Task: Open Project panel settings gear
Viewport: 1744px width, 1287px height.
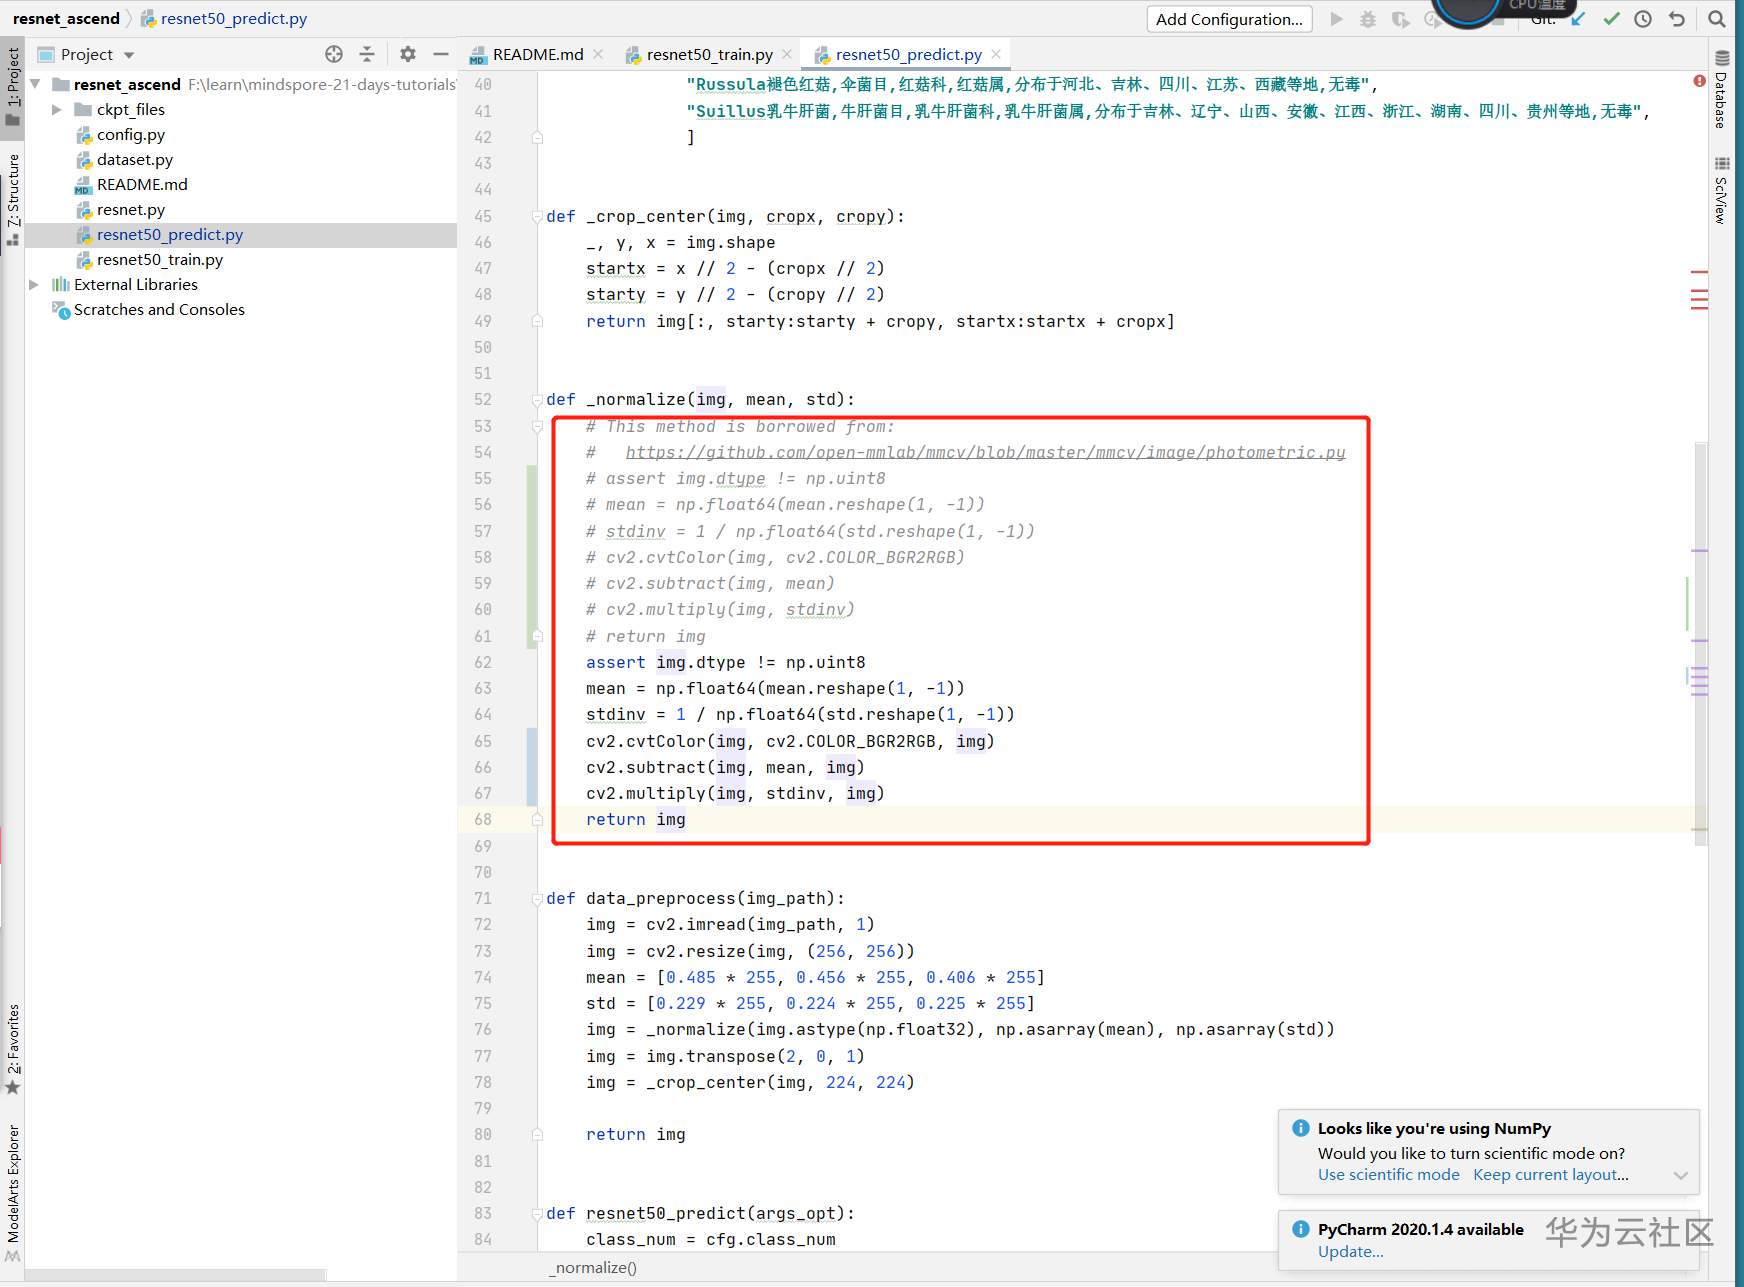Action: [x=407, y=54]
